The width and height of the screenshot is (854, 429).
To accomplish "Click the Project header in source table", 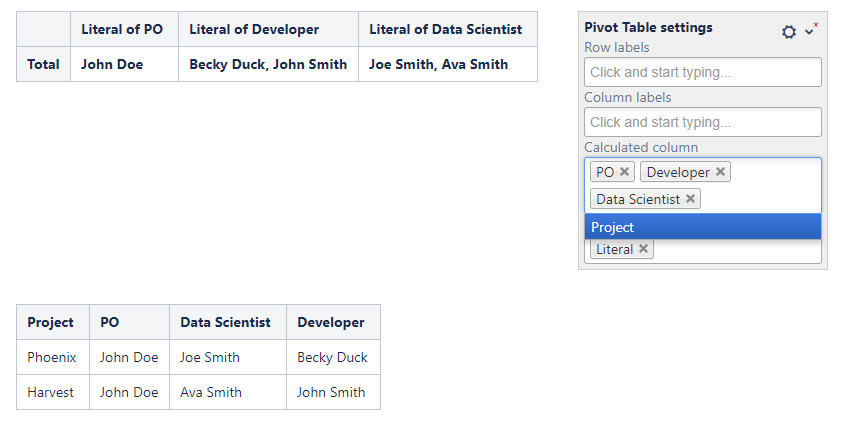I will 51,322.
